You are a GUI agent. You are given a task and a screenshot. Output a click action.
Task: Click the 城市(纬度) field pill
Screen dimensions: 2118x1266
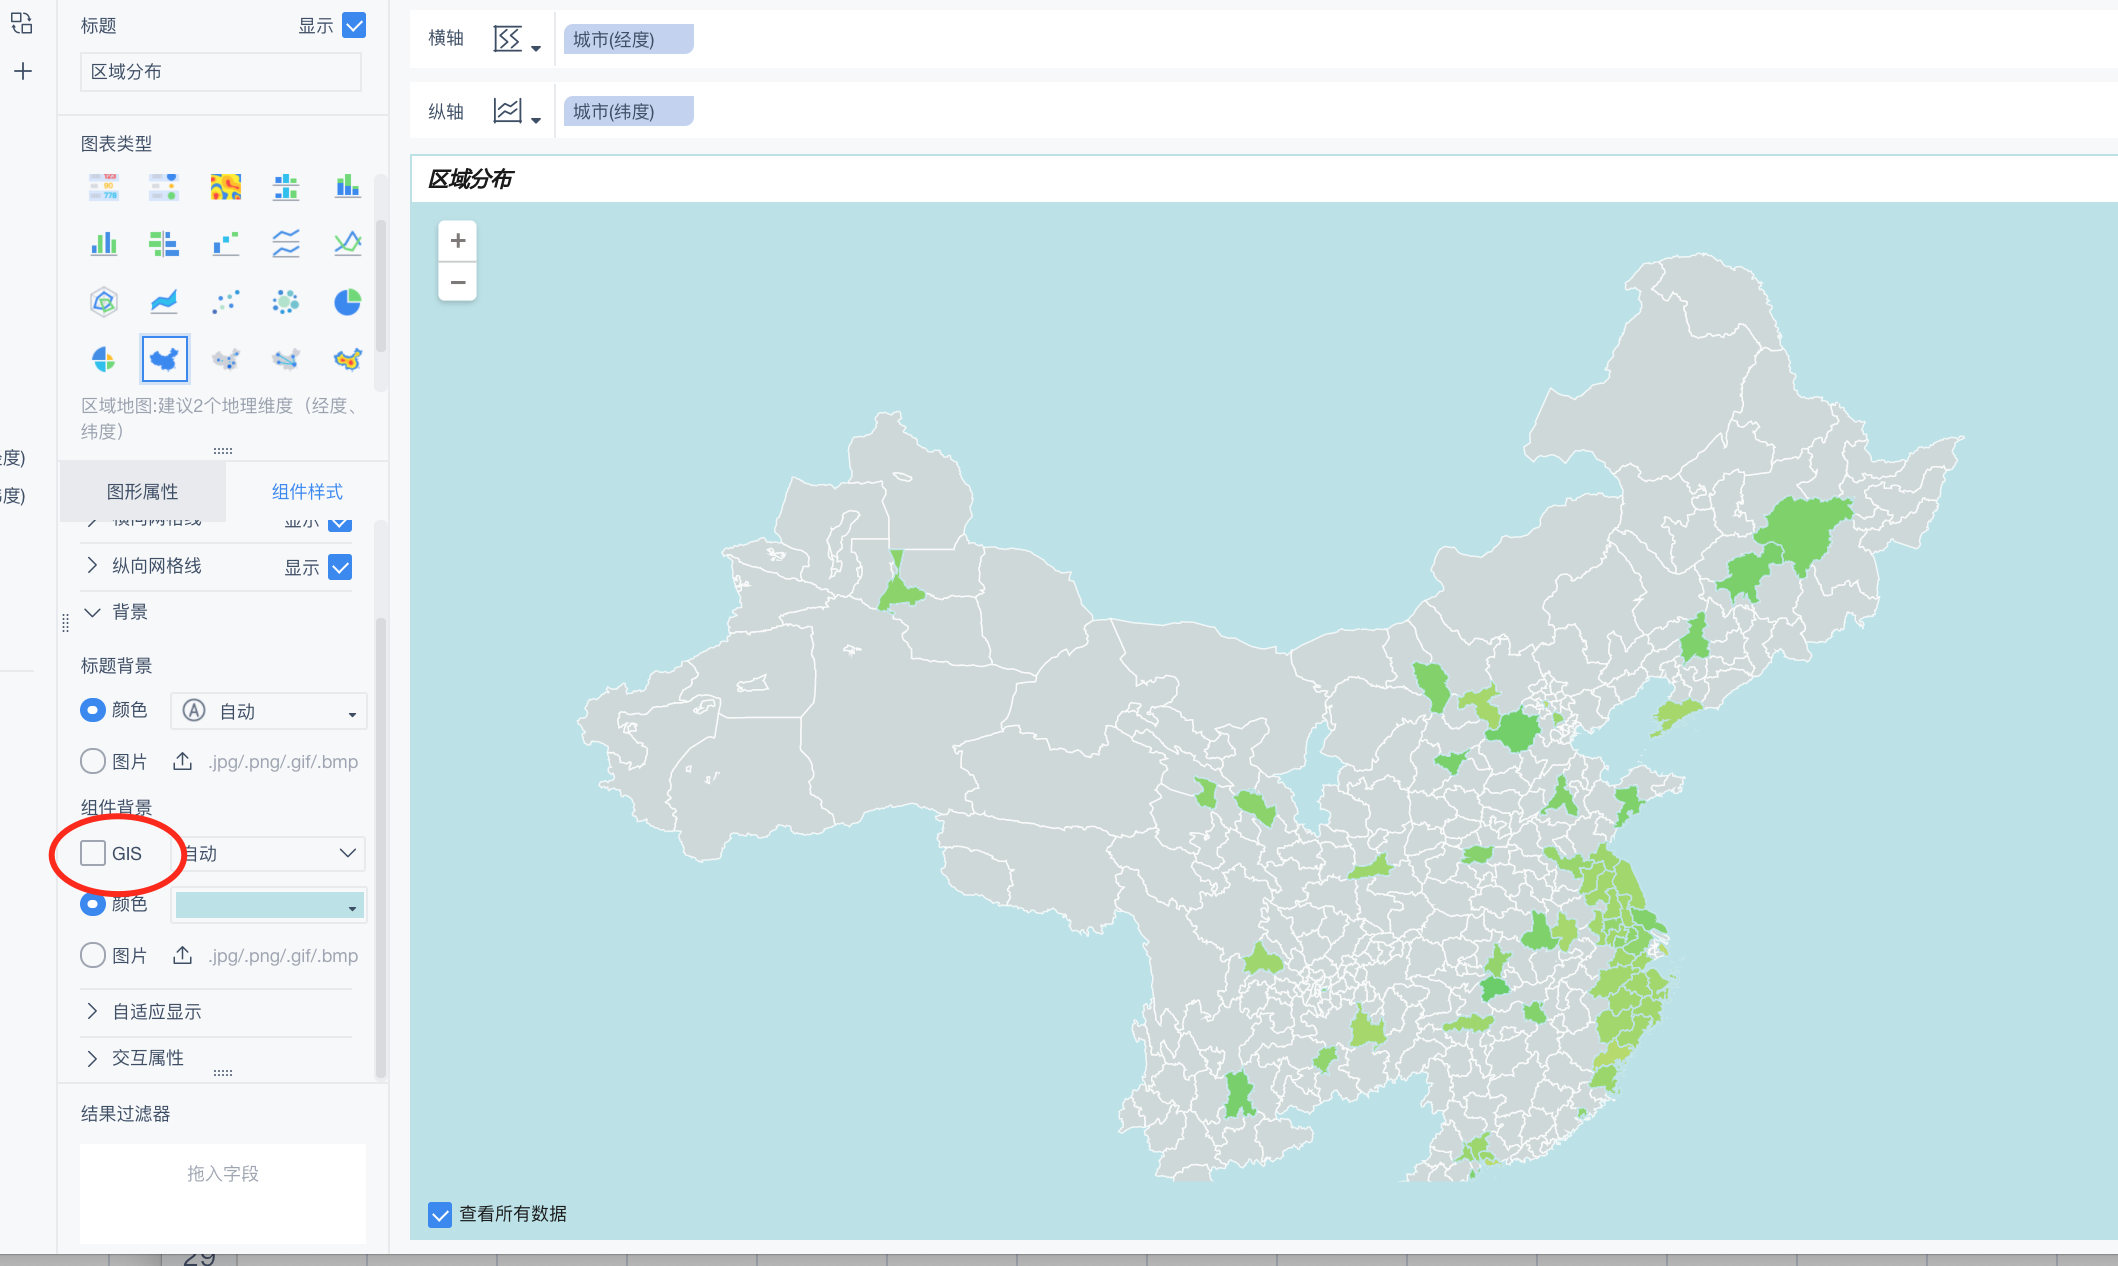tap(628, 112)
